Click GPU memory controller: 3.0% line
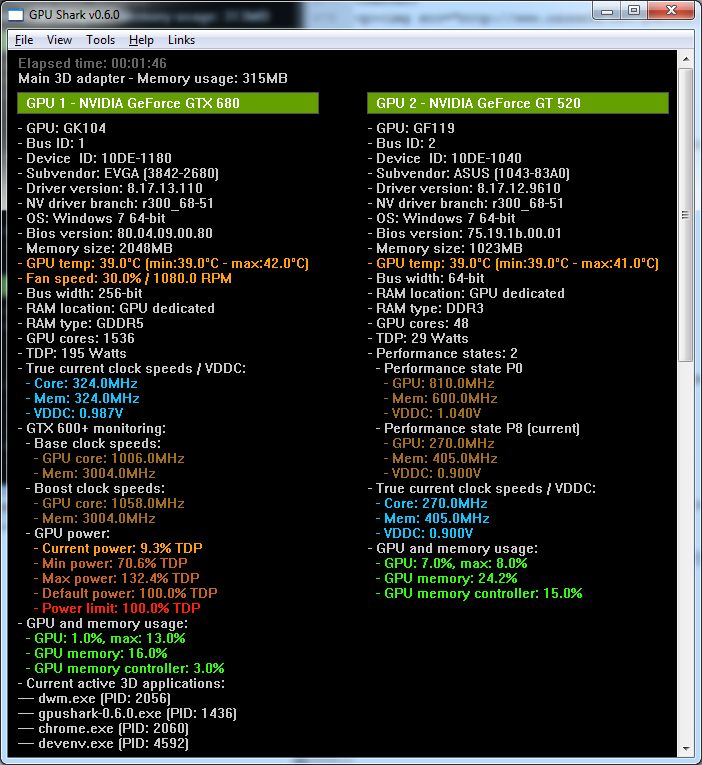 [x=125, y=668]
